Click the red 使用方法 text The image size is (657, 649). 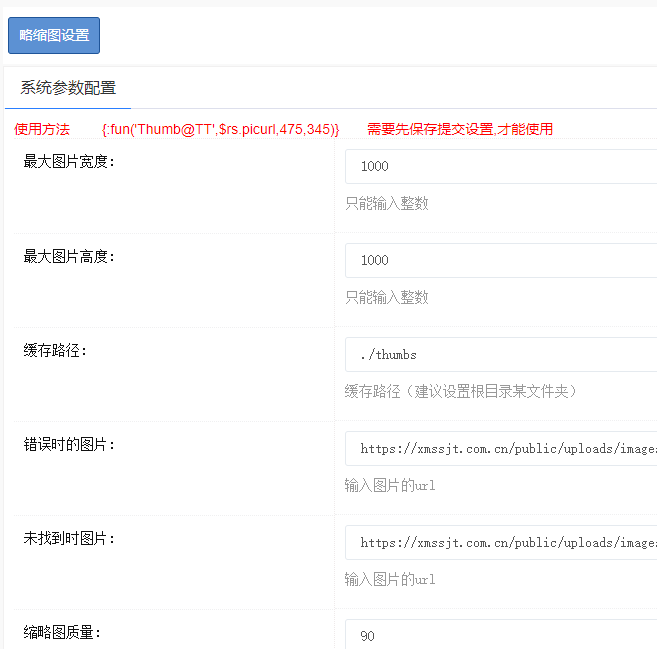point(42,129)
